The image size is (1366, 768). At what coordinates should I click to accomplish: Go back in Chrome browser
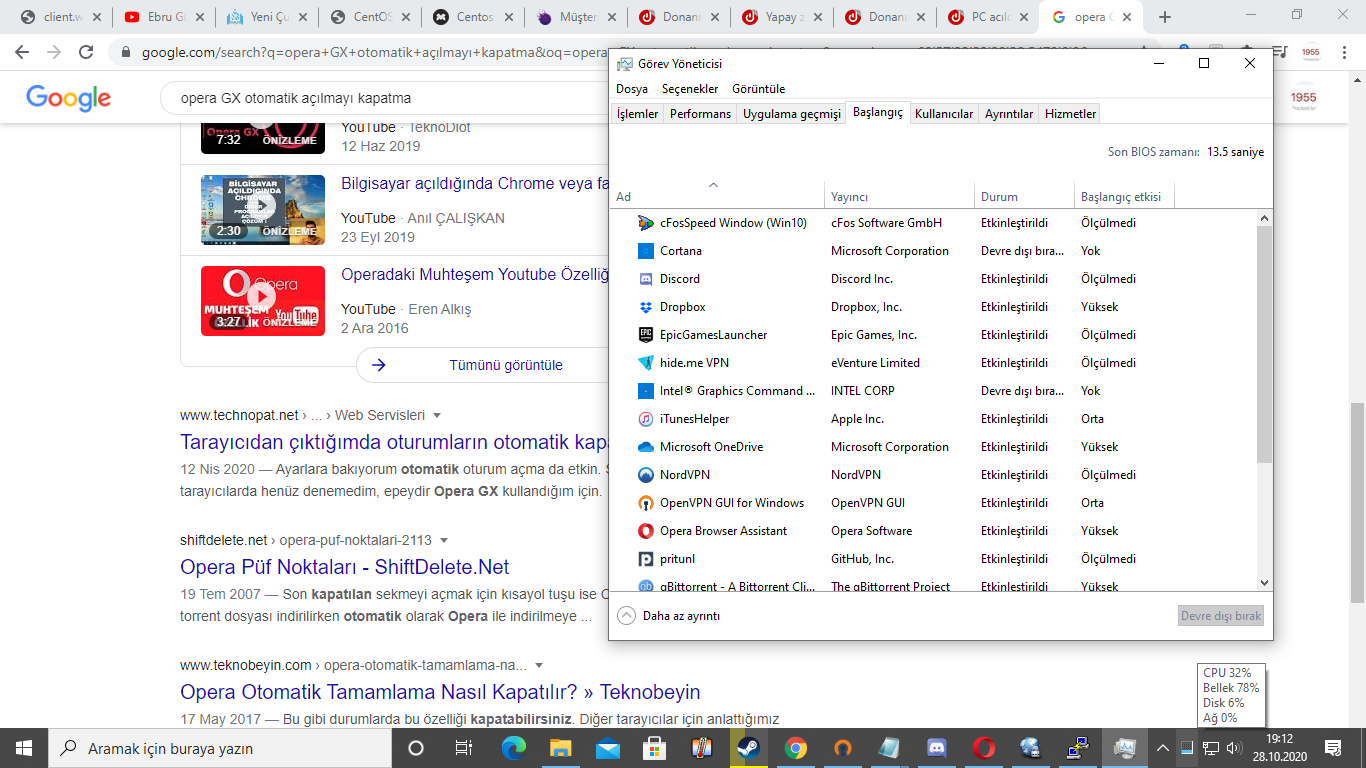[22, 52]
